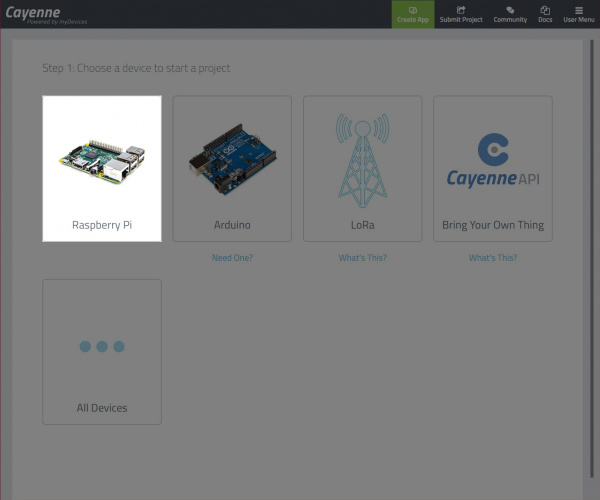Open What's This? link under LoRa
Image resolution: width=600 pixels, height=500 pixels.
(x=363, y=258)
